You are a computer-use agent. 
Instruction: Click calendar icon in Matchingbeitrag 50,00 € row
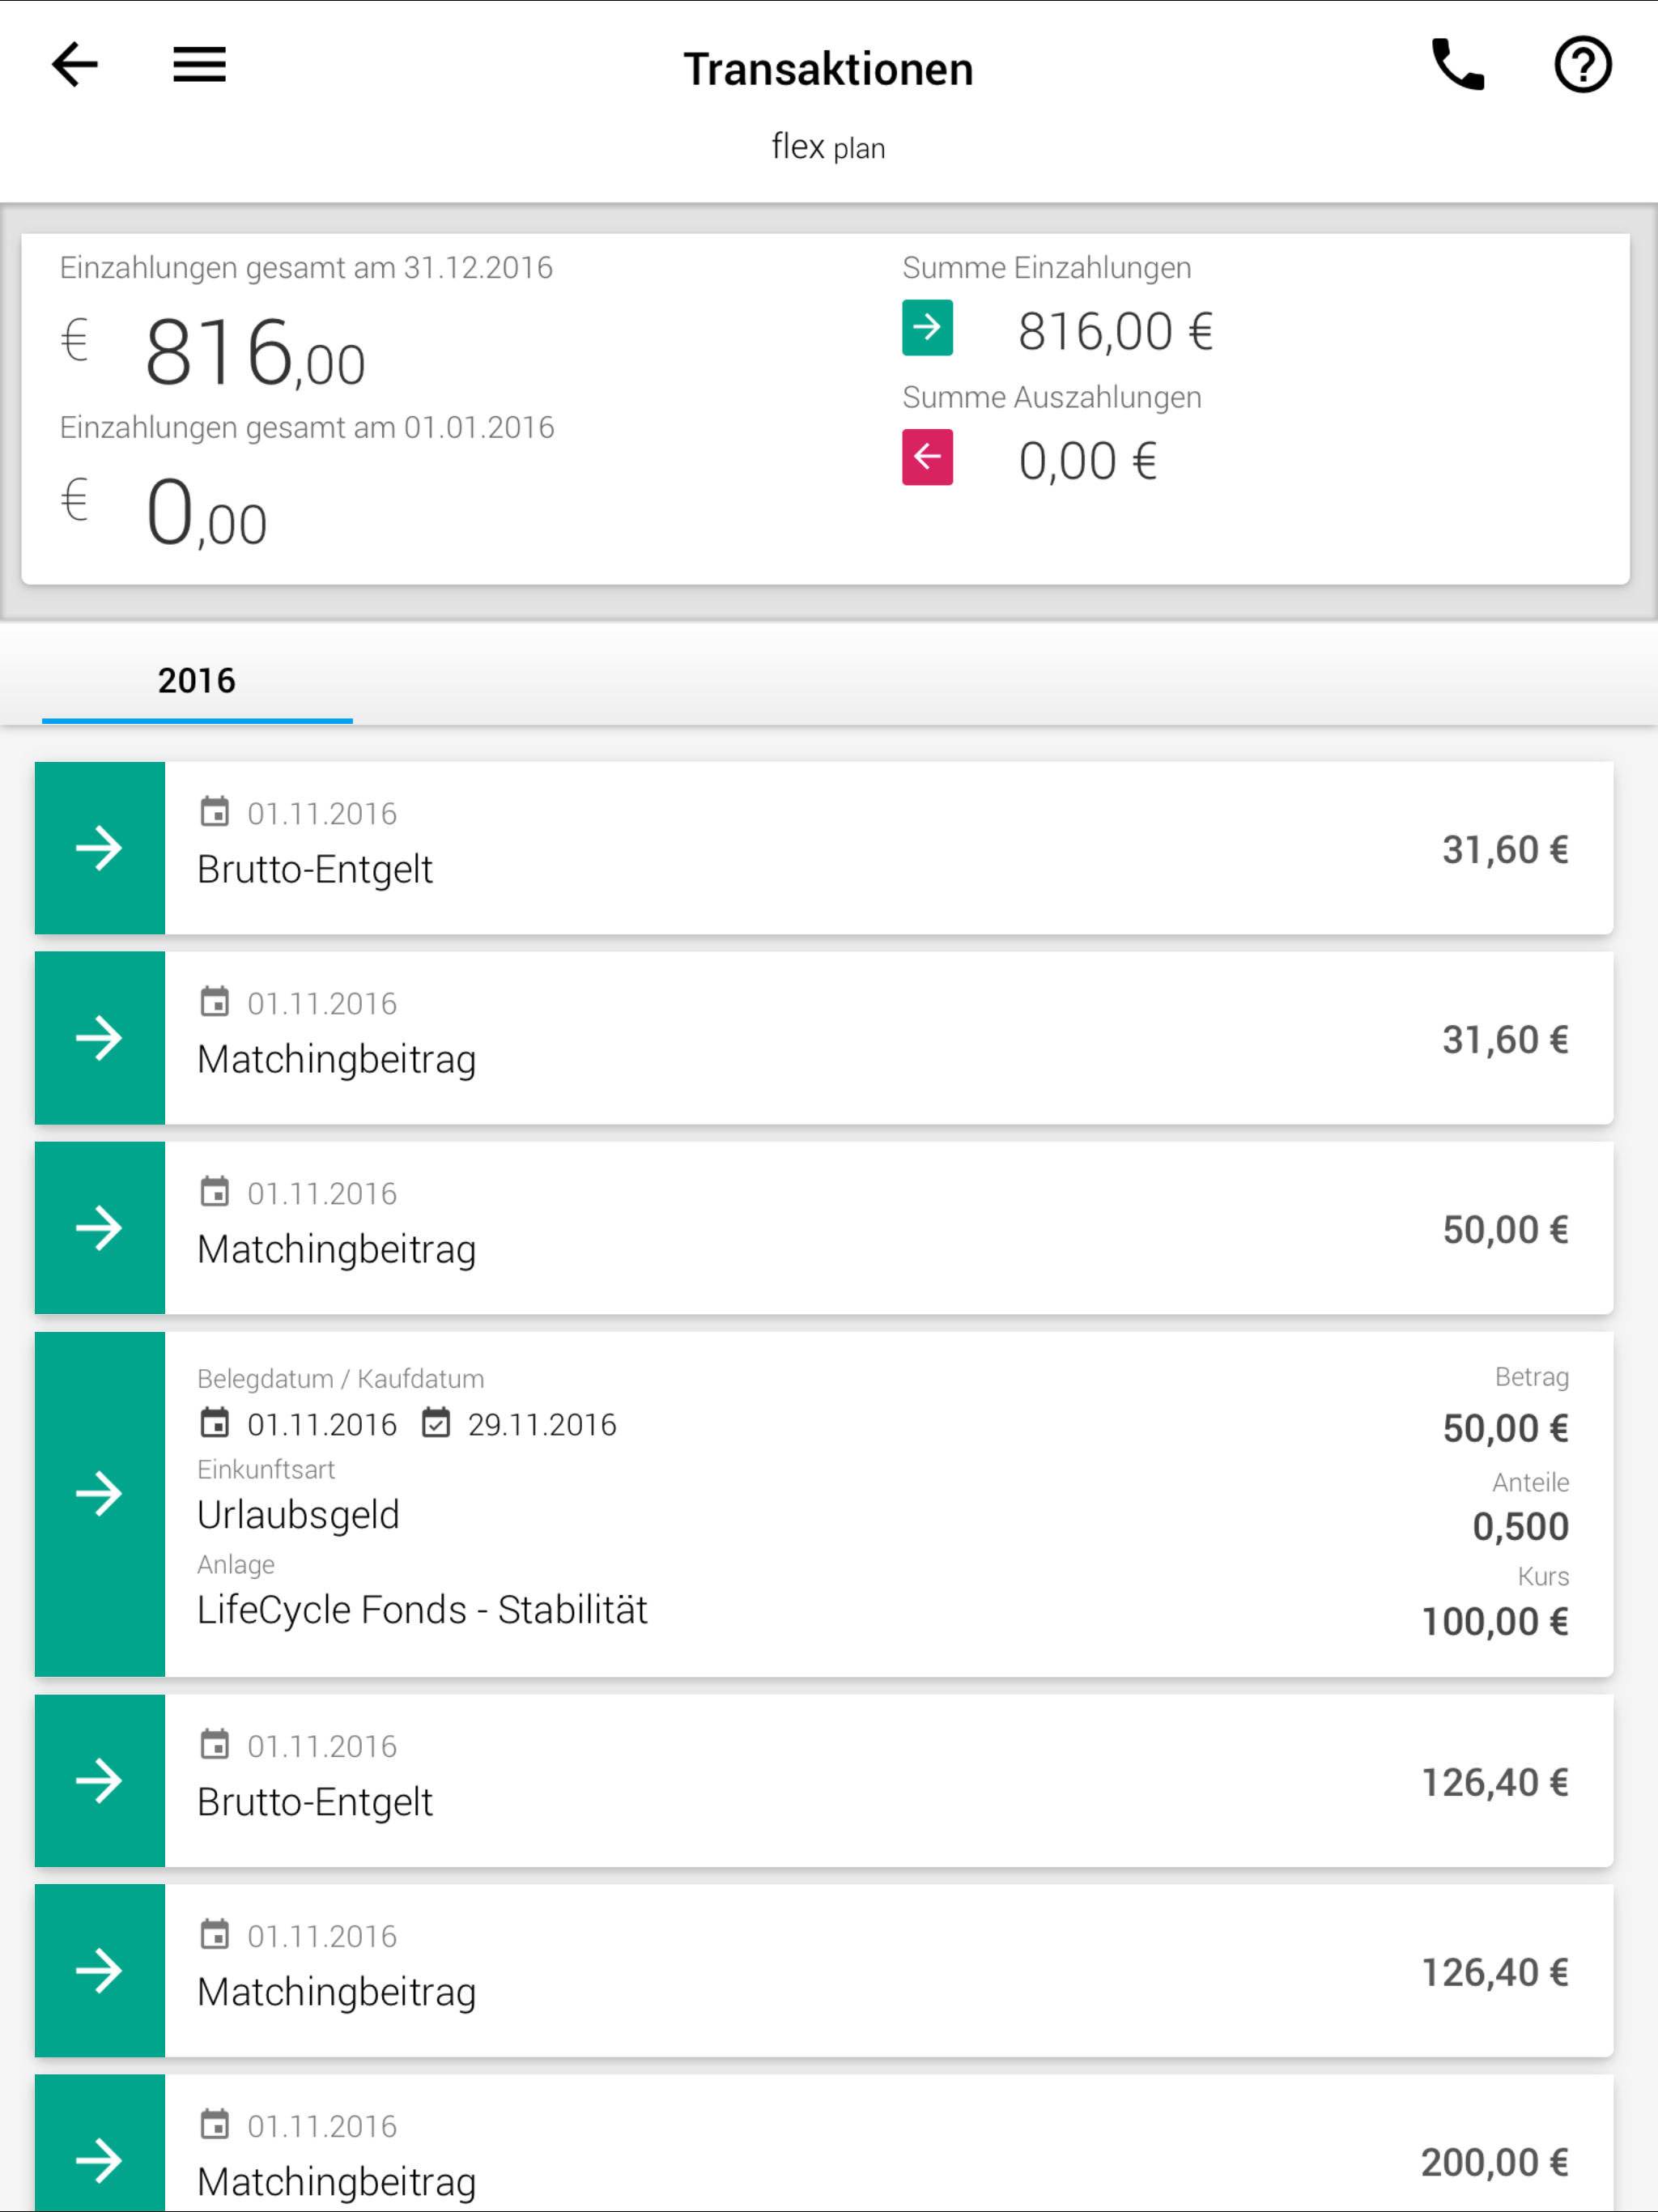tap(215, 1191)
